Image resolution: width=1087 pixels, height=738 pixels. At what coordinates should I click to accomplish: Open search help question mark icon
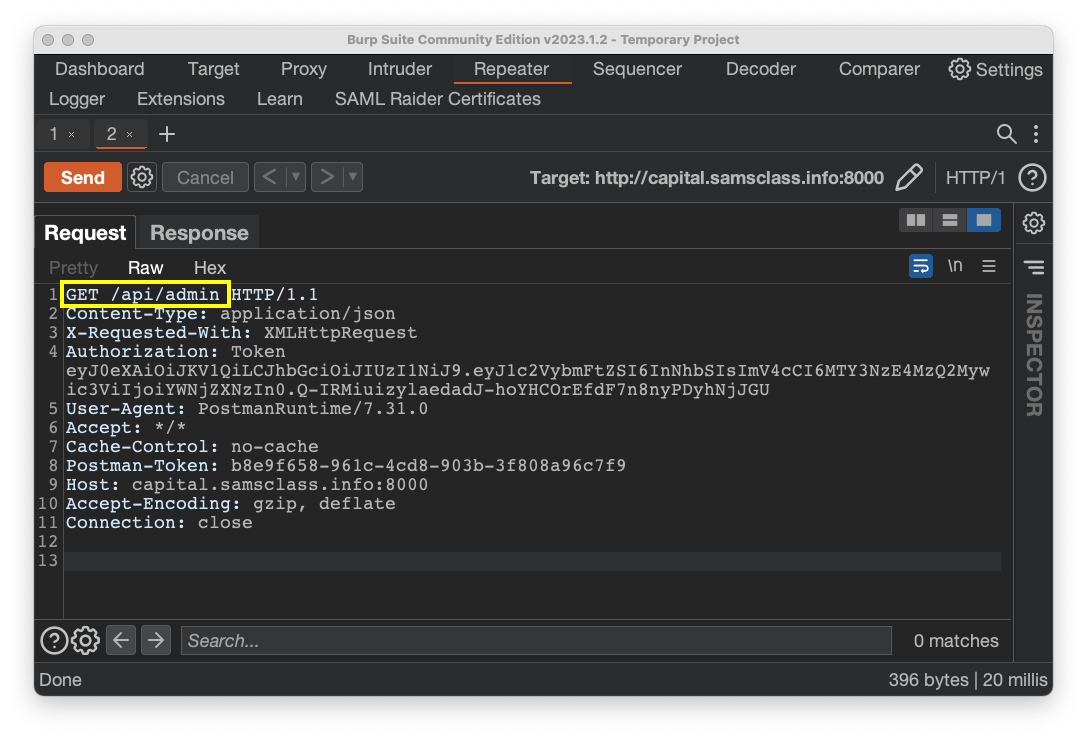click(x=54, y=641)
